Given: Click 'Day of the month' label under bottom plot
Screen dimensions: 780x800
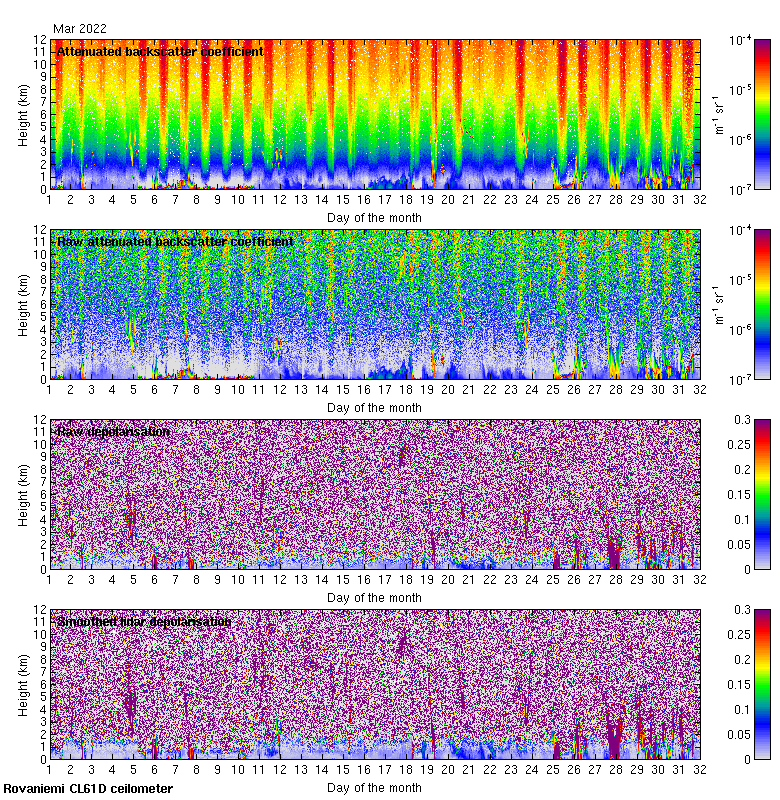Looking at the screenshot, I should [x=375, y=787].
